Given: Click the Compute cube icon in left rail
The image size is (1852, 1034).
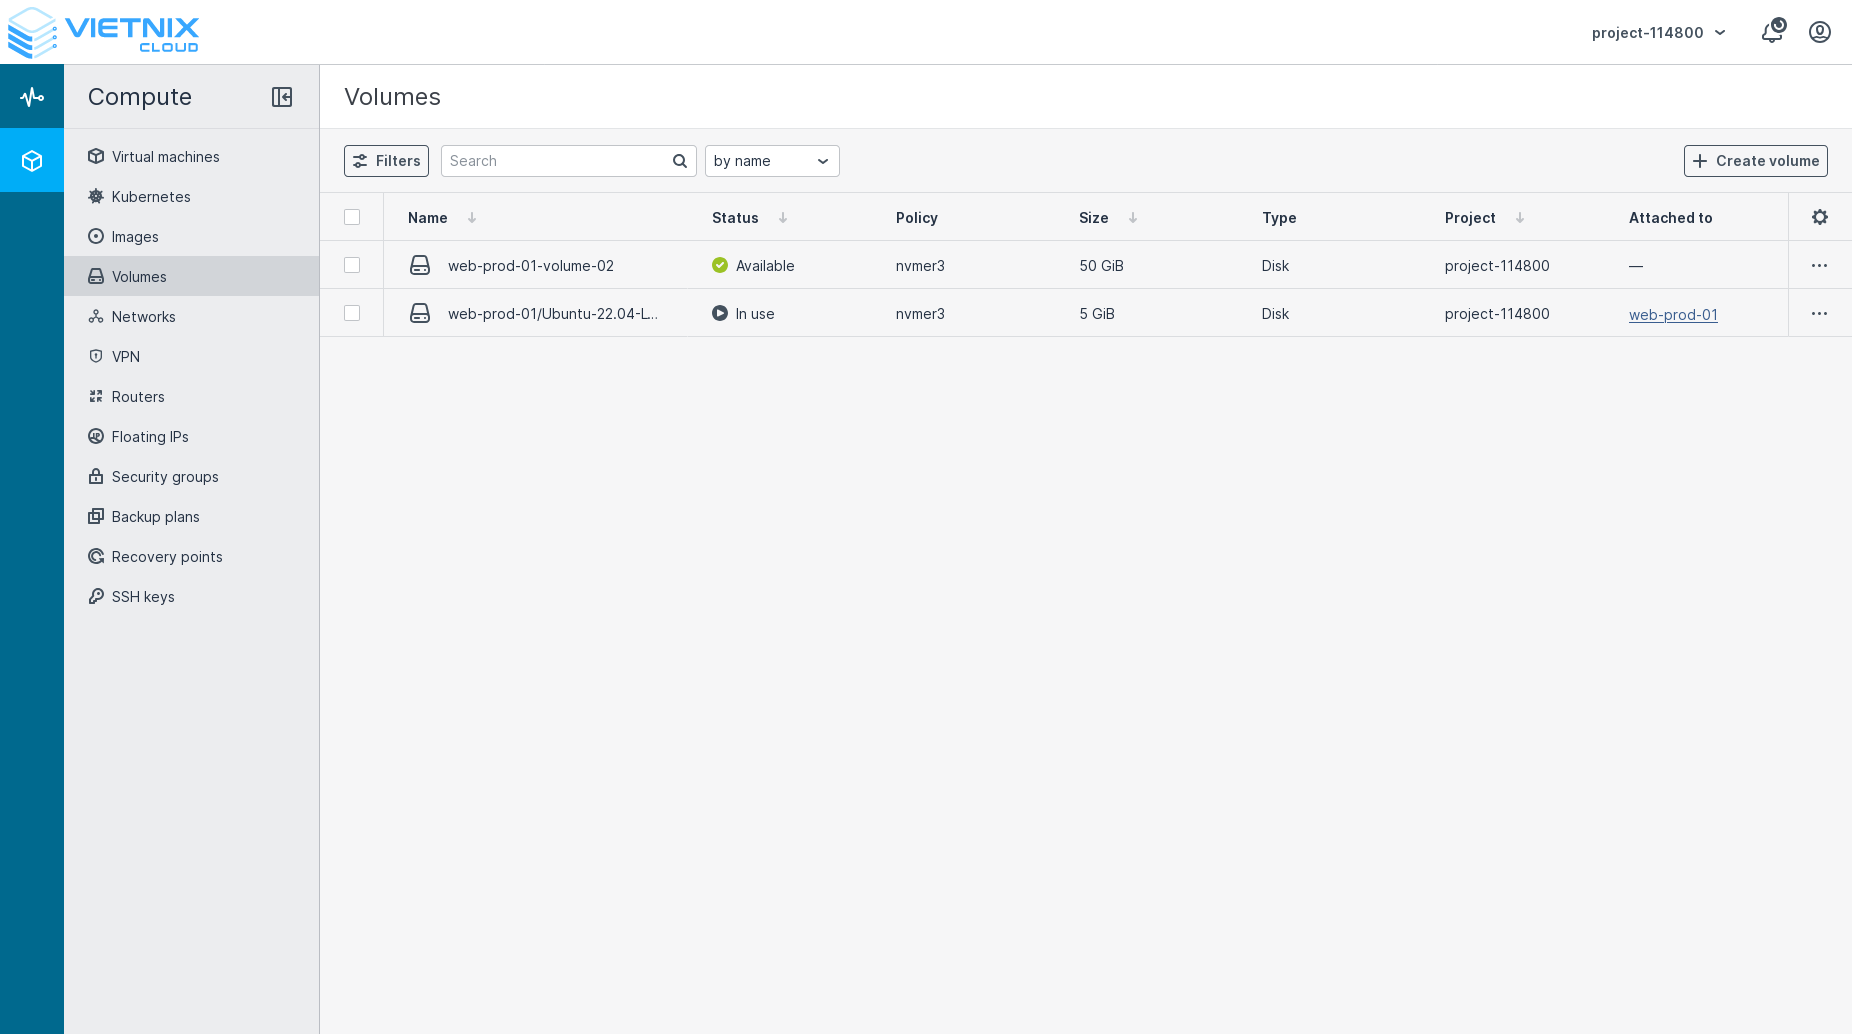Looking at the screenshot, I should coord(32,161).
